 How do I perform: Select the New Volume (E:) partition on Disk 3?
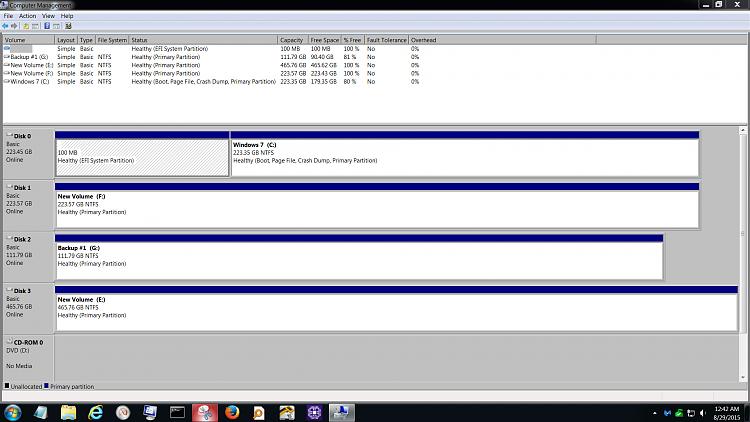pos(397,309)
